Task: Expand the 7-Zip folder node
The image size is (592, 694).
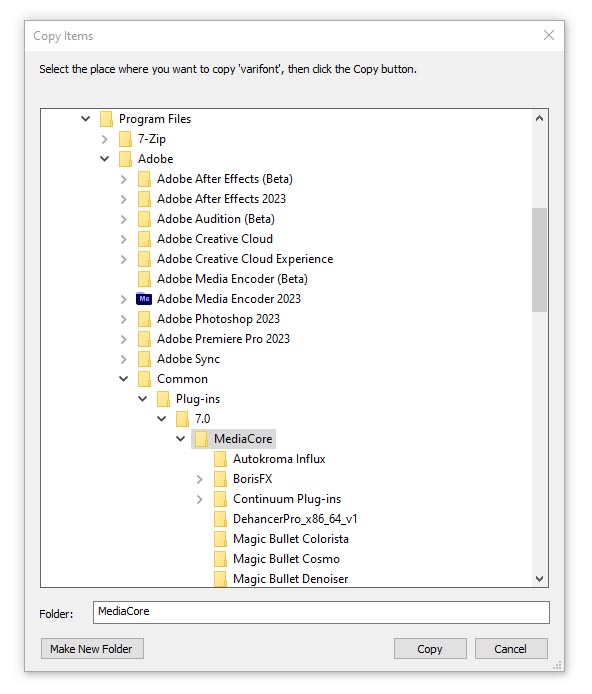Action: (104, 139)
